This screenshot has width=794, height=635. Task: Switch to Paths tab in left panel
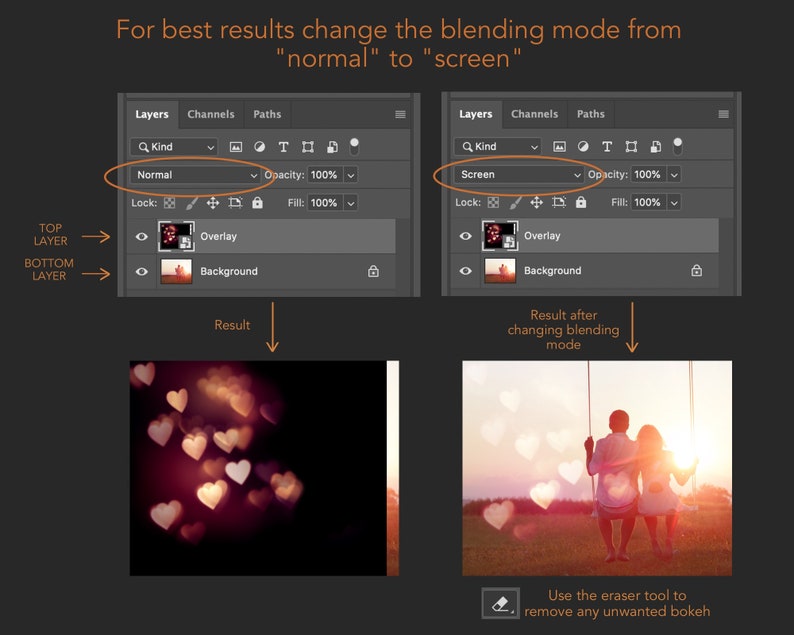point(267,114)
